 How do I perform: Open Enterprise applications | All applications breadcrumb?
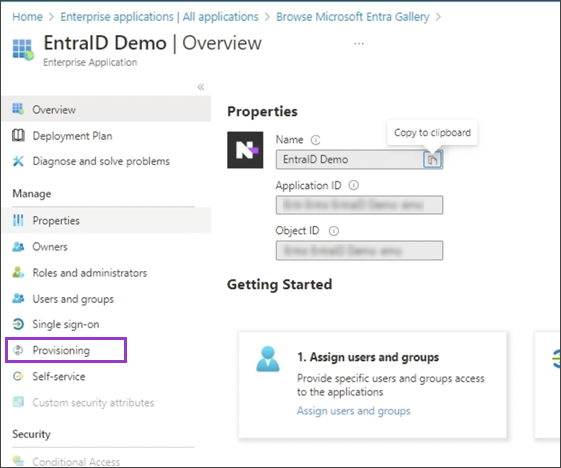pos(159,17)
